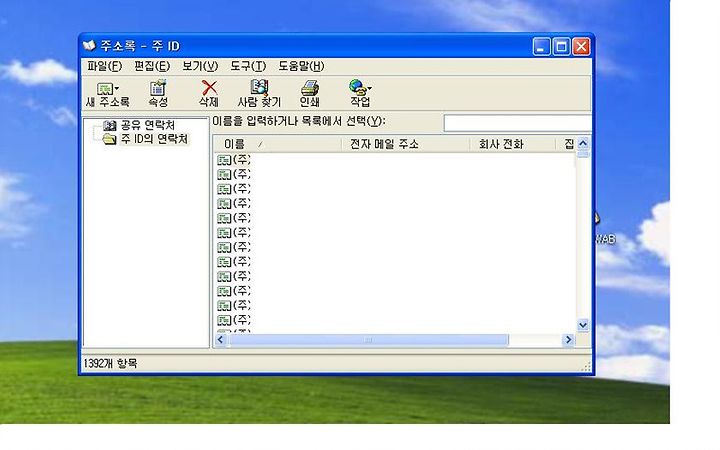The height and width of the screenshot is (450, 720).
Task: Click the vertical scrollbar down arrow
Action: coord(583,325)
